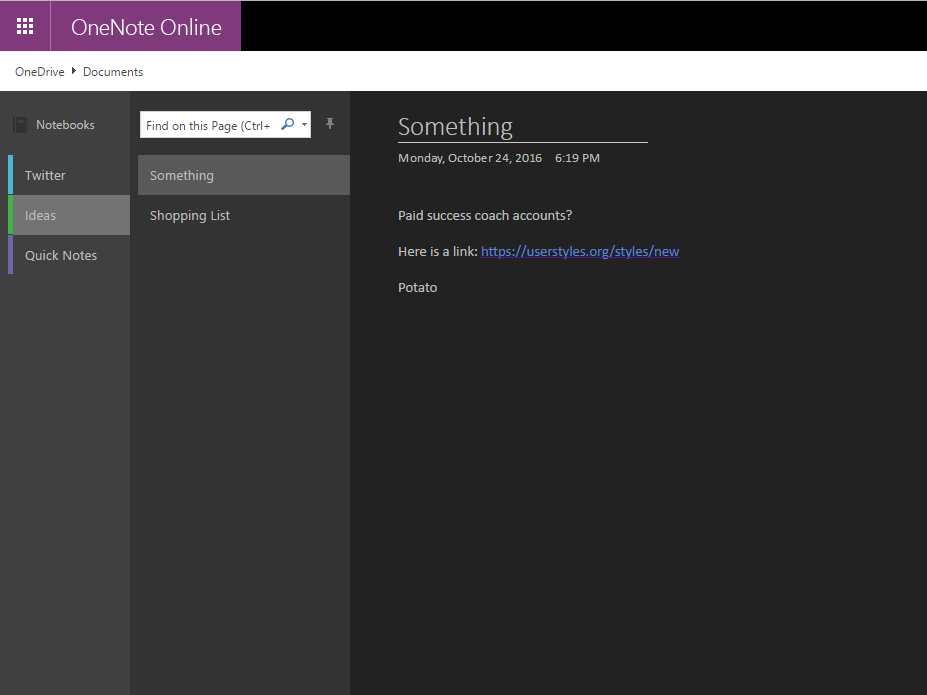
Task: Click the search magnifier icon
Action: (x=287, y=124)
